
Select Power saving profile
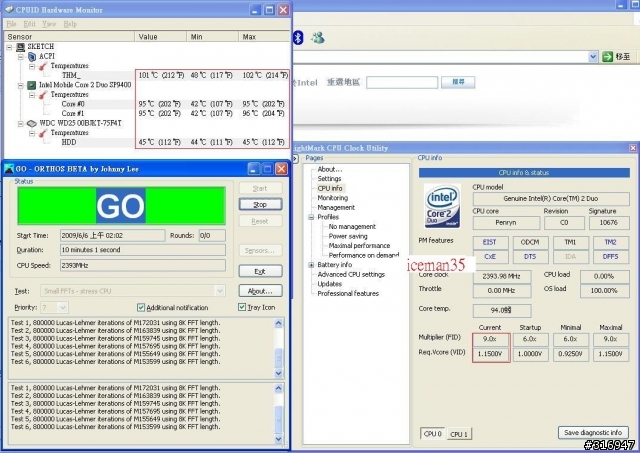click(348, 236)
